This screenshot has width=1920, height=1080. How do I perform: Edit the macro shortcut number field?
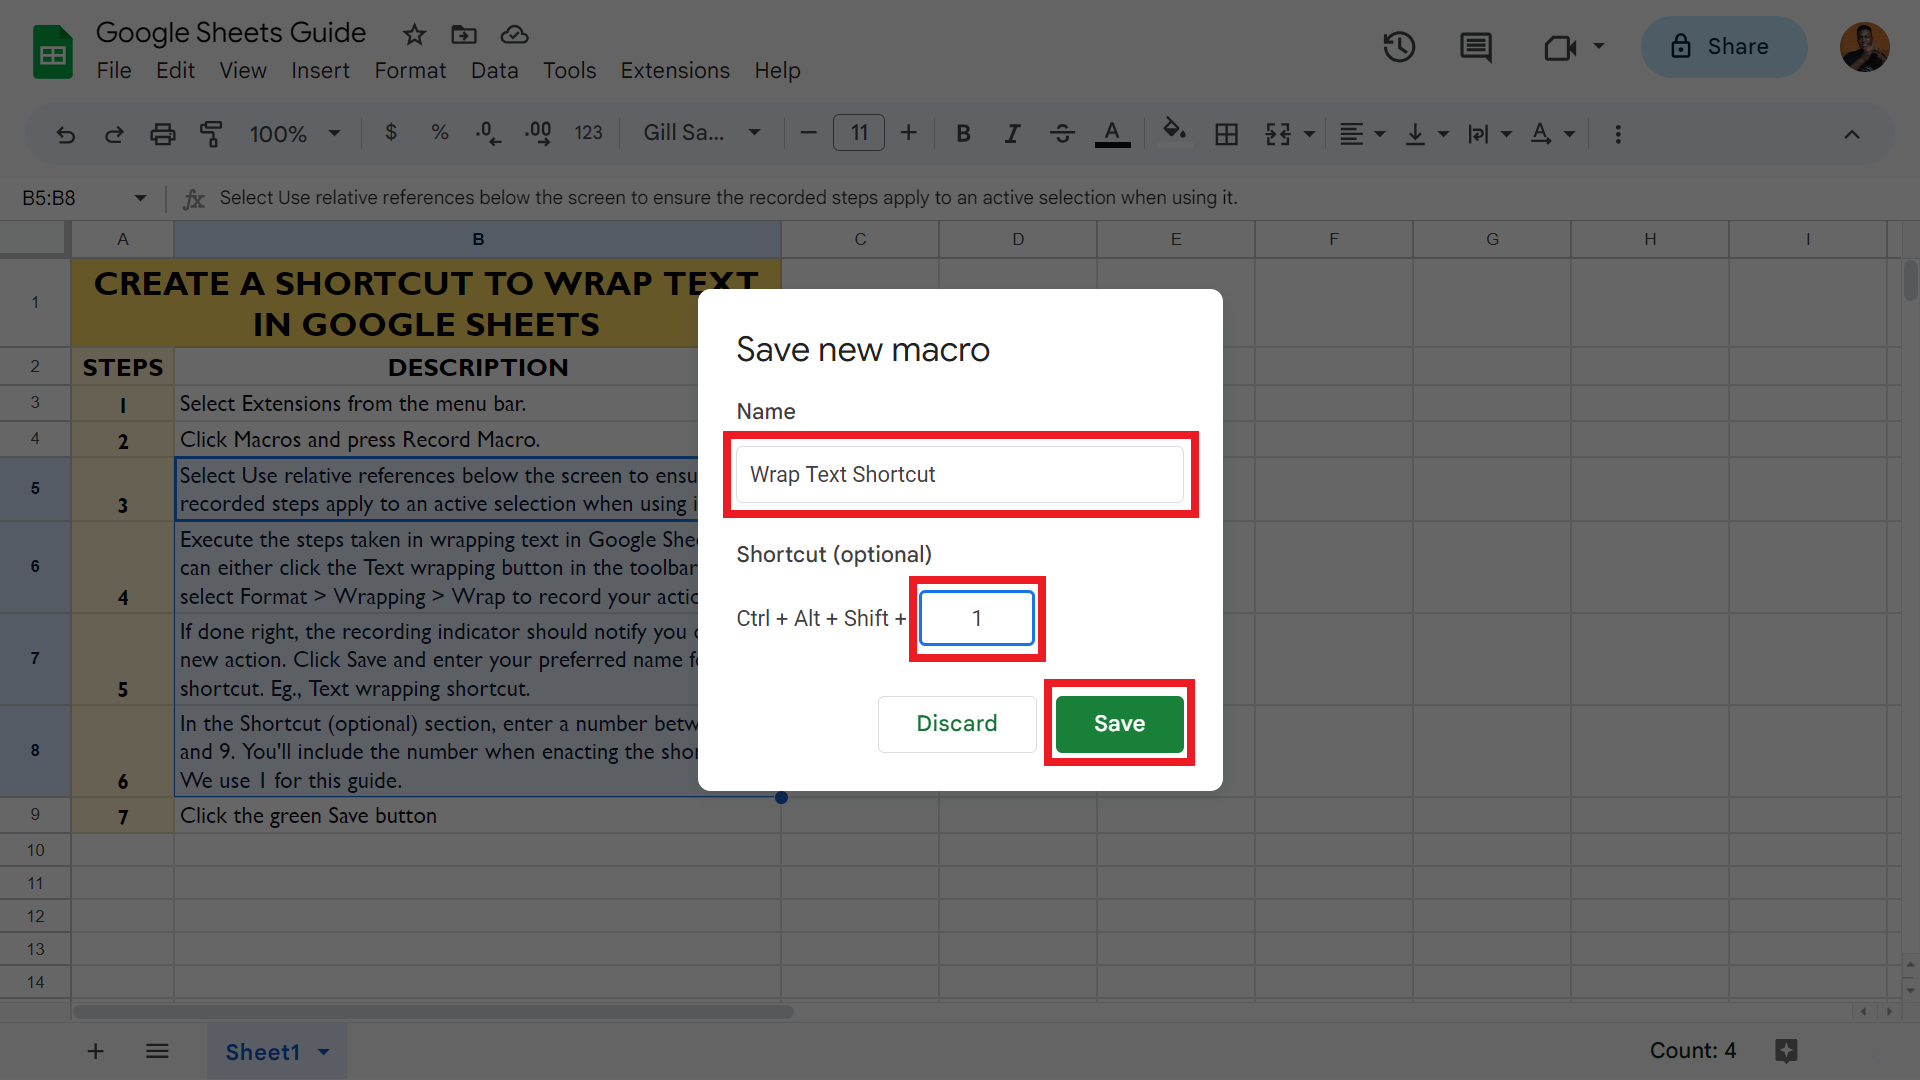click(x=976, y=618)
